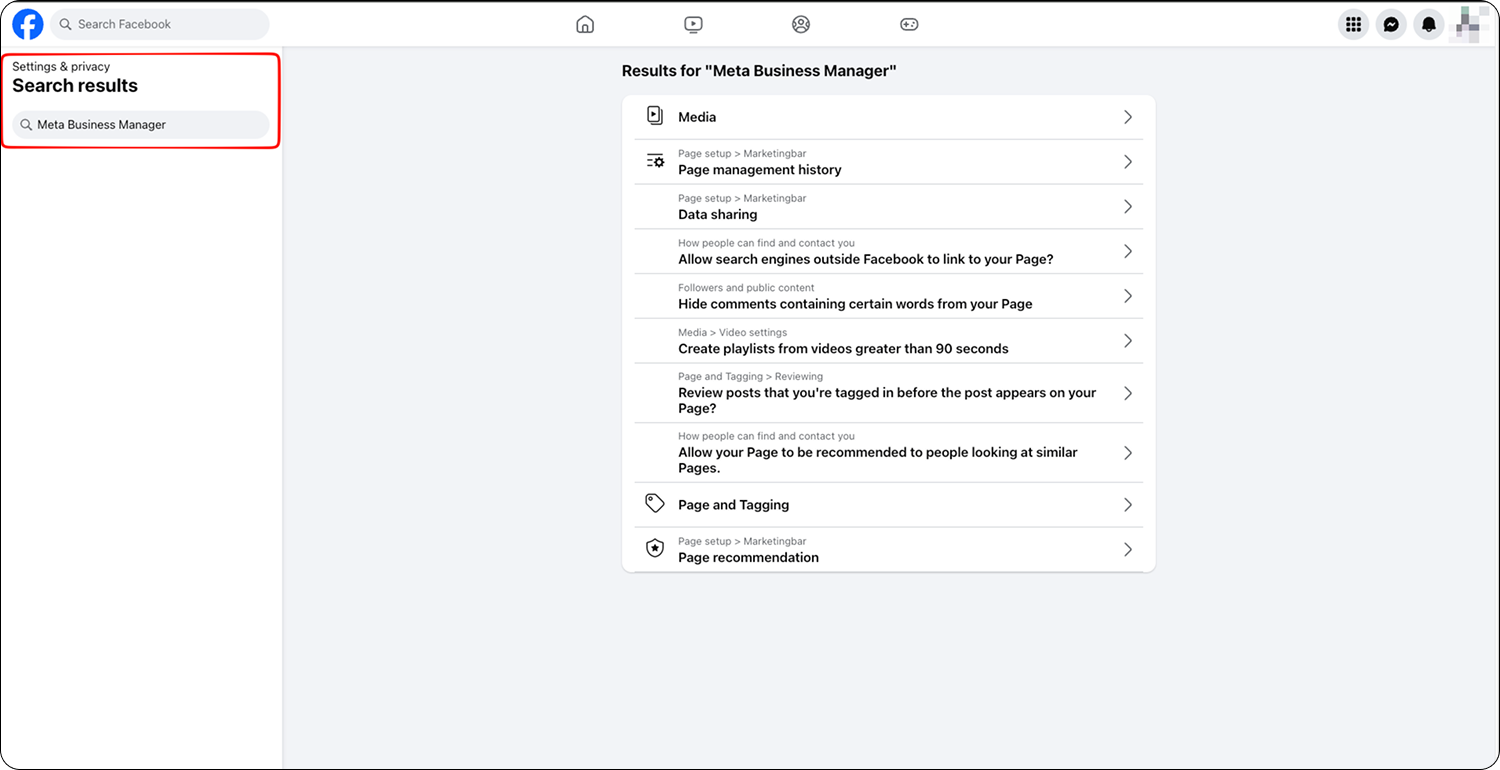This screenshot has width=1500, height=770.
Task: Open the Media search result
Action: [x=889, y=117]
